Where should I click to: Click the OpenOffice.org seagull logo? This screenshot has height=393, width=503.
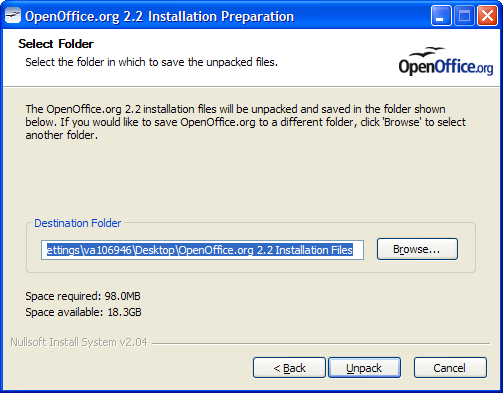(x=446, y=61)
